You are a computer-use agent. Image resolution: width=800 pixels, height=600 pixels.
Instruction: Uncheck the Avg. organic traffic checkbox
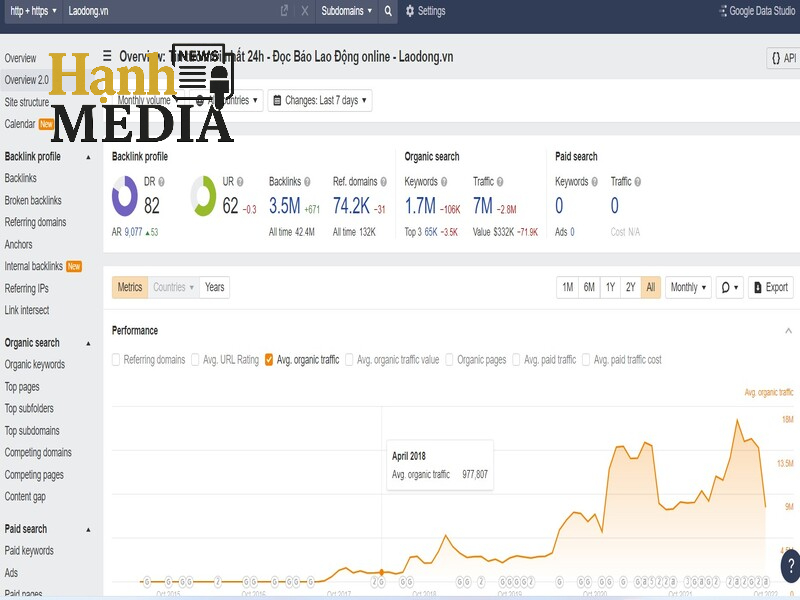(x=269, y=360)
